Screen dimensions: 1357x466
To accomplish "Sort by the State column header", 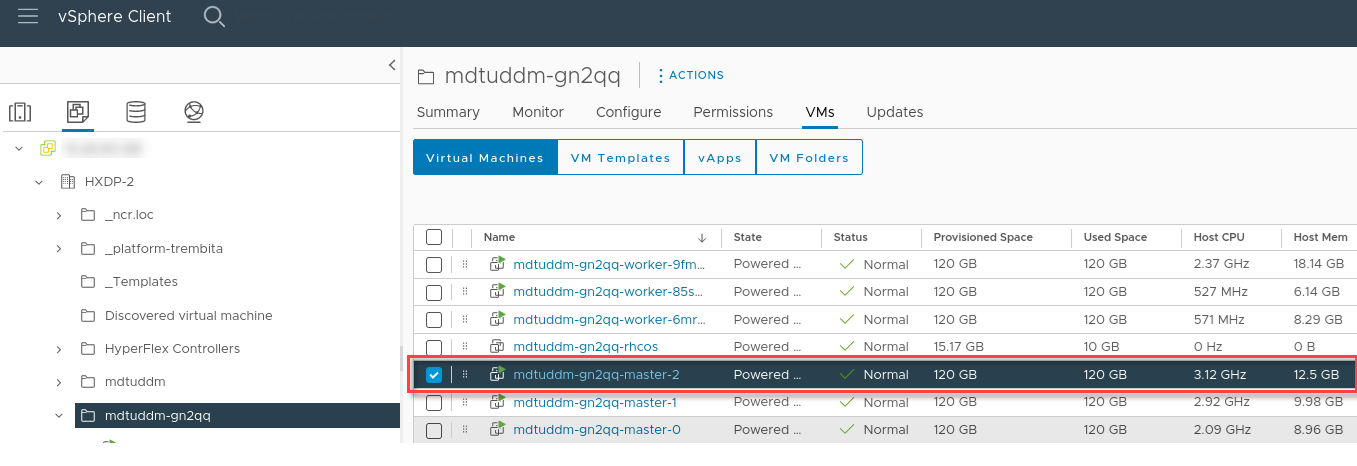I will (x=748, y=238).
